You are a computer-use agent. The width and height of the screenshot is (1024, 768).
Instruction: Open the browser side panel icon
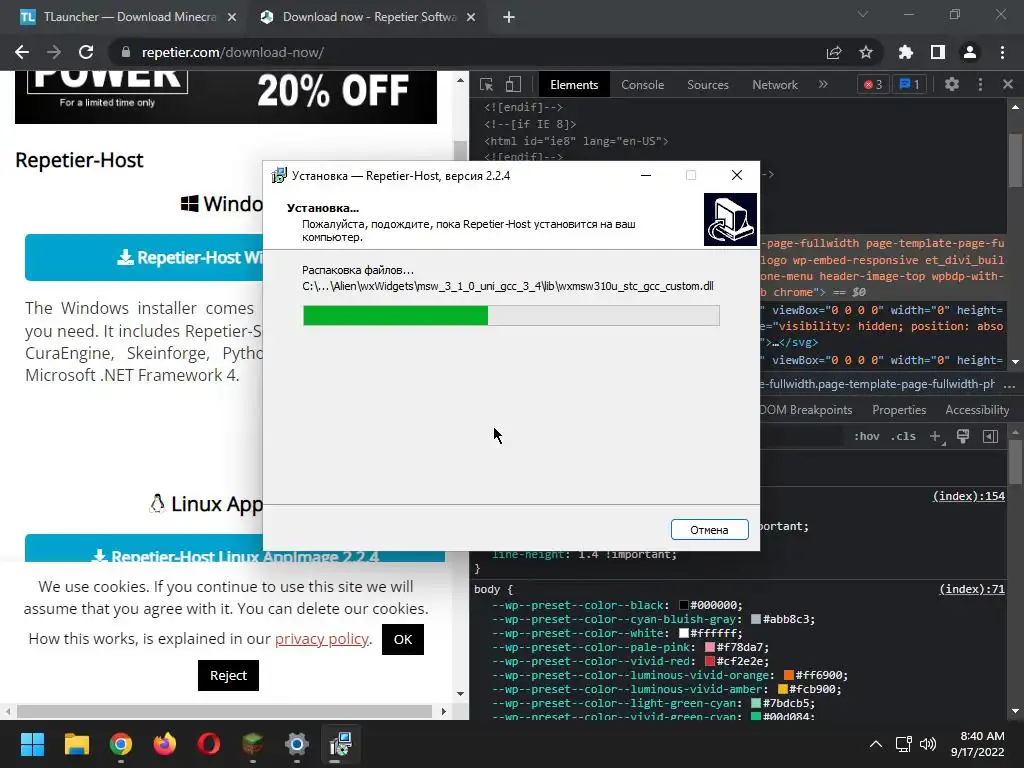[x=938, y=52]
